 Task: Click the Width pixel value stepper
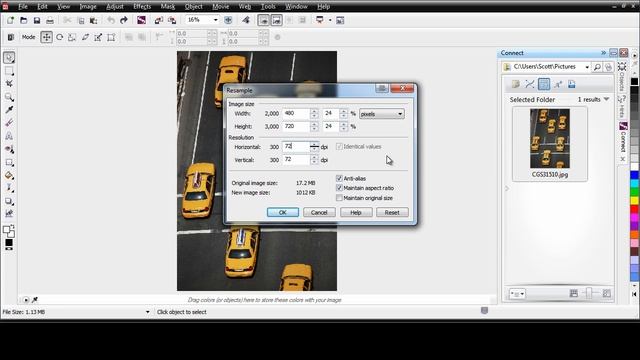314,114
